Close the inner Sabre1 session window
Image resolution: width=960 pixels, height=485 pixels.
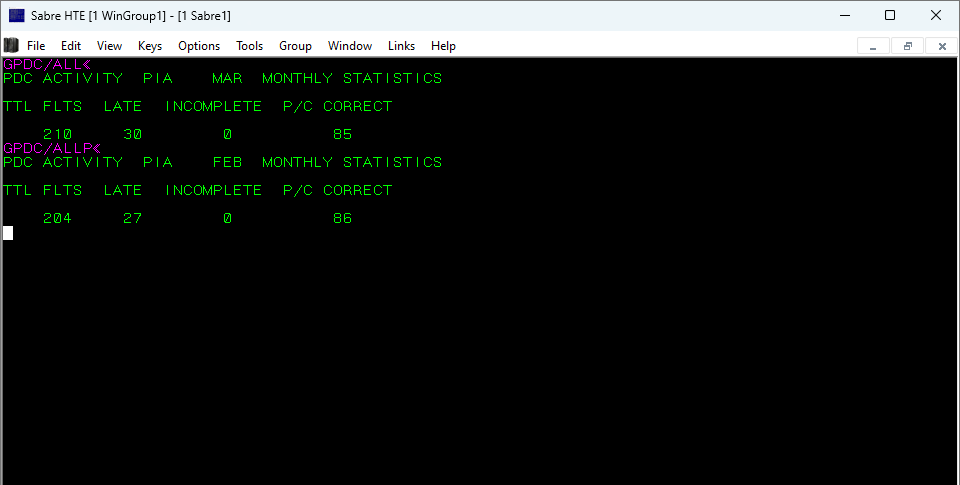click(x=941, y=46)
